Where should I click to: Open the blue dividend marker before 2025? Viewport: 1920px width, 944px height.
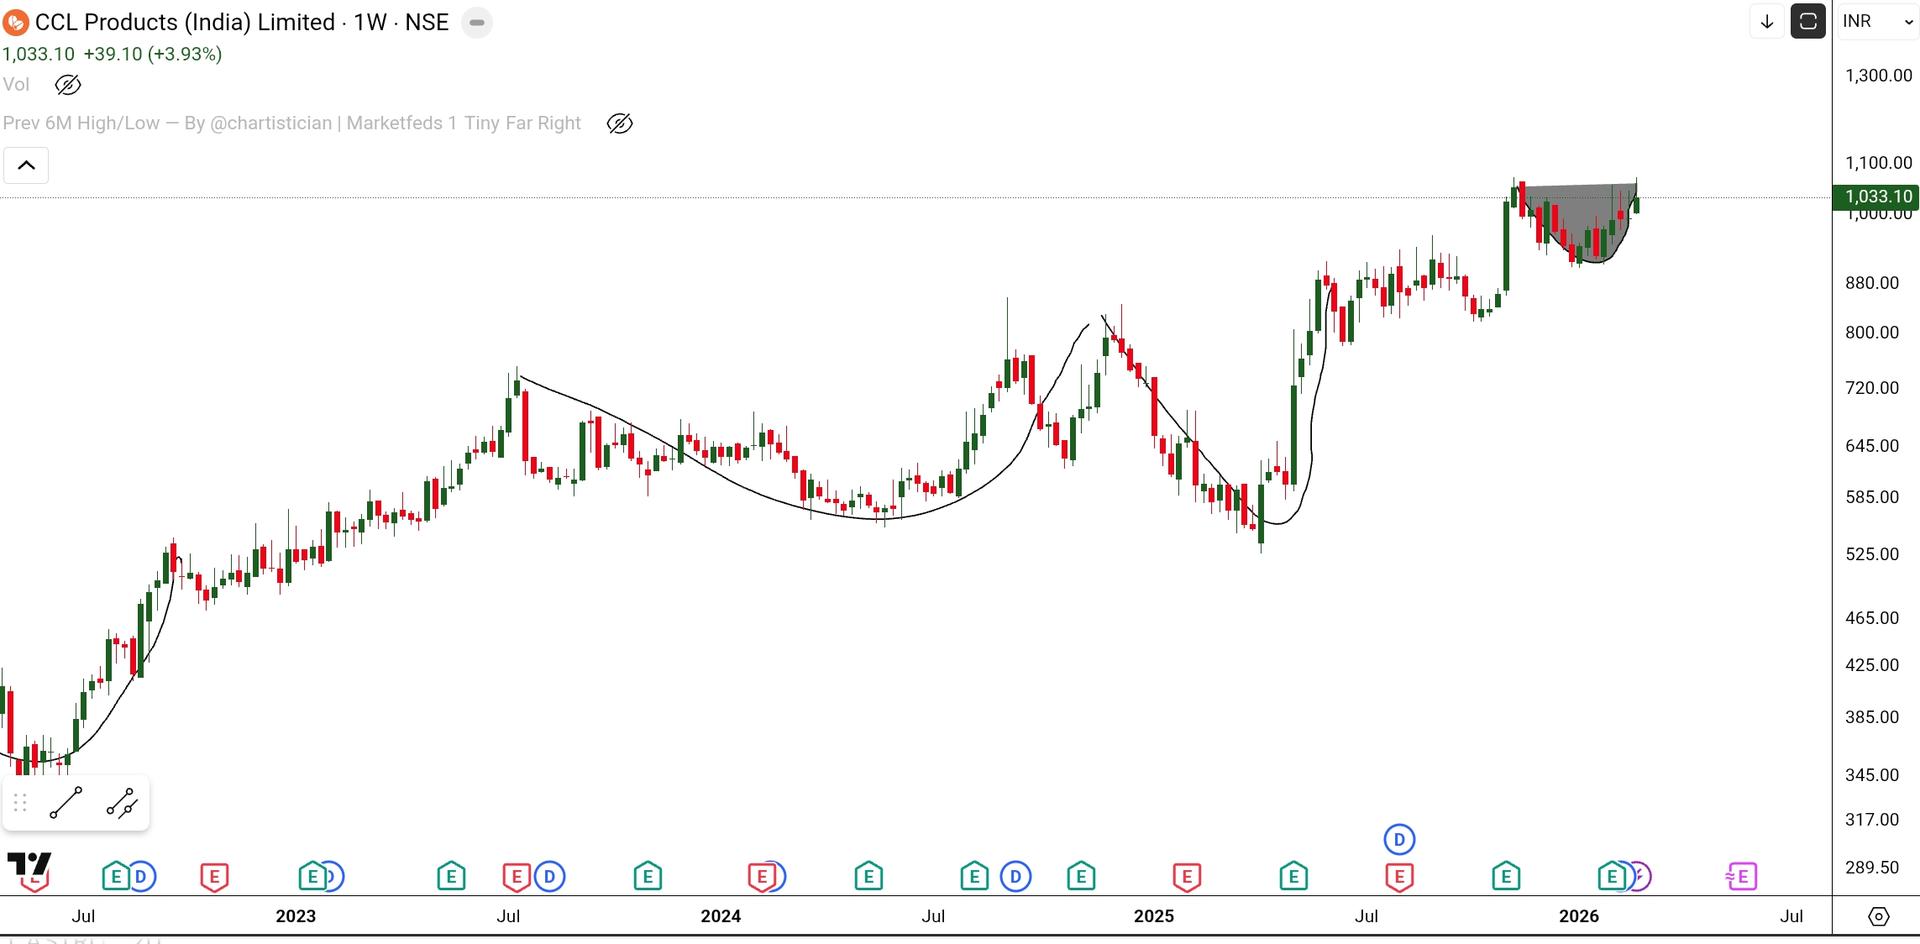(1016, 877)
